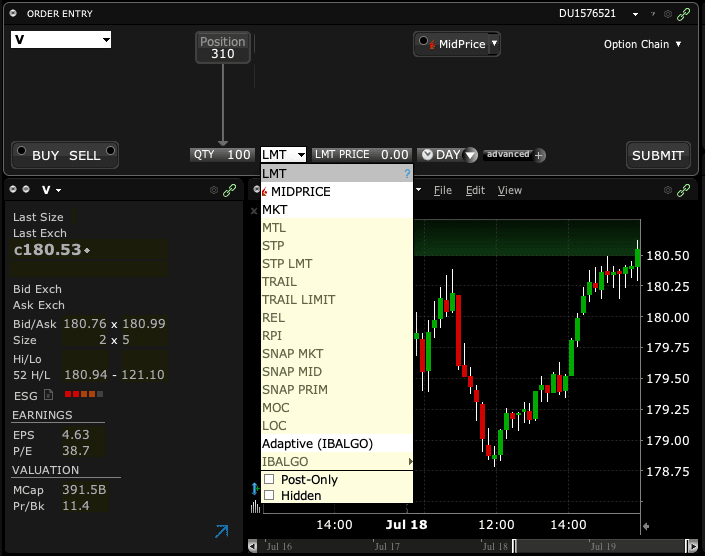This screenshot has height=556, width=705.
Task: Click the help question mark in order type list
Action: [406, 174]
